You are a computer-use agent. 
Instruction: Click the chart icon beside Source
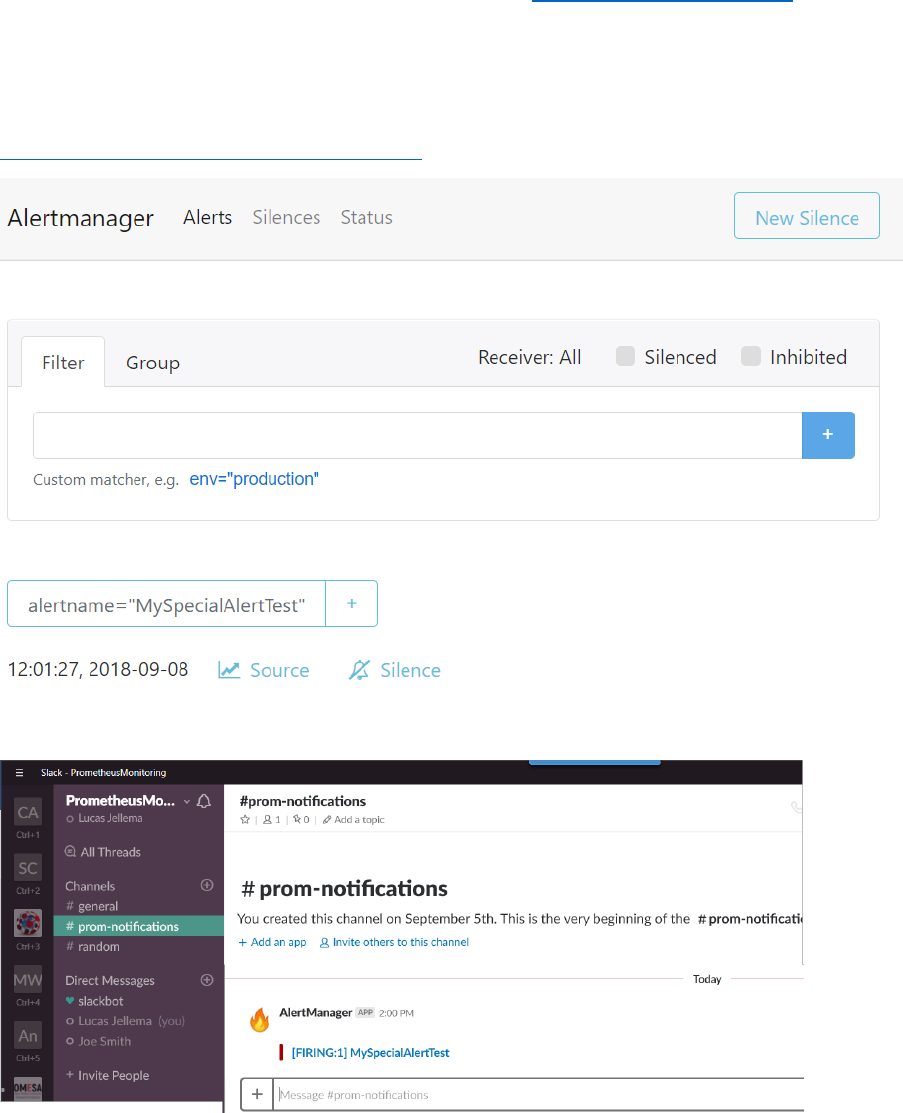pos(229,670)
